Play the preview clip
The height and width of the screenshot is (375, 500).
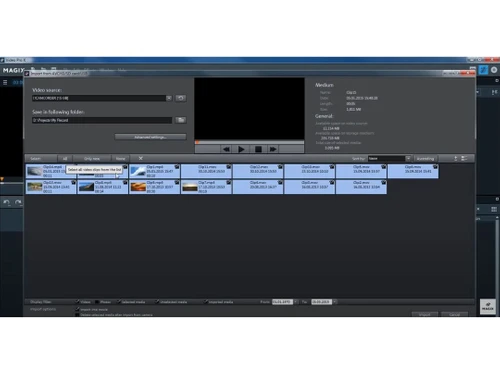(242, 149)
